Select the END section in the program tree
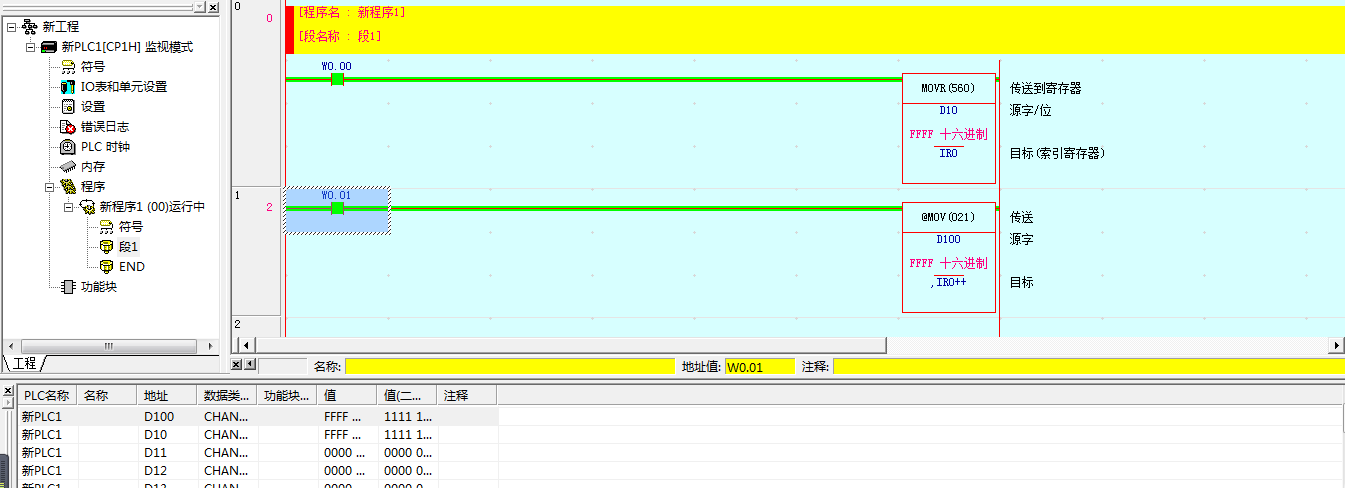 (131, 267)
